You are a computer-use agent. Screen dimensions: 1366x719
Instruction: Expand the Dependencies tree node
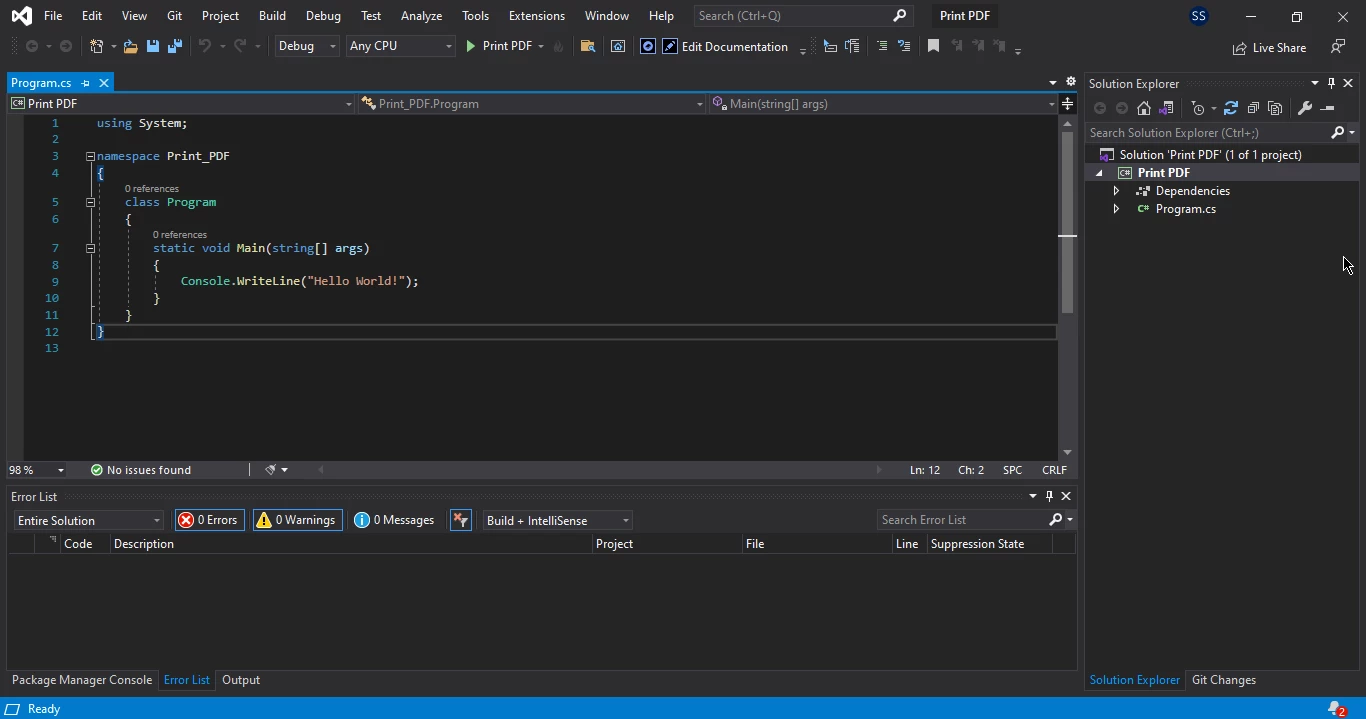1116,191
